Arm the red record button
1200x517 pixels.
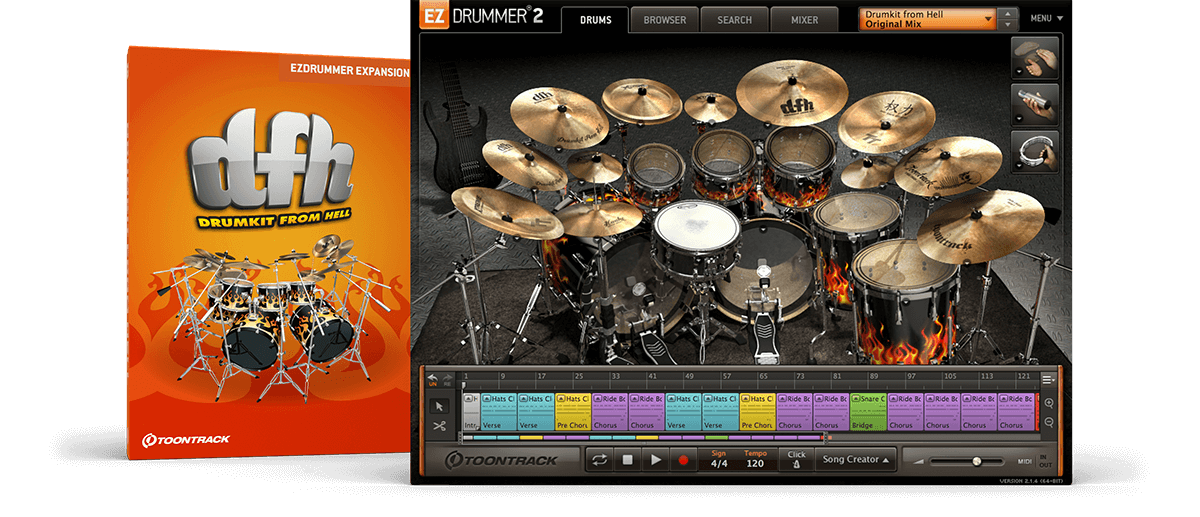pyautogui.click(x=684, y=460)
